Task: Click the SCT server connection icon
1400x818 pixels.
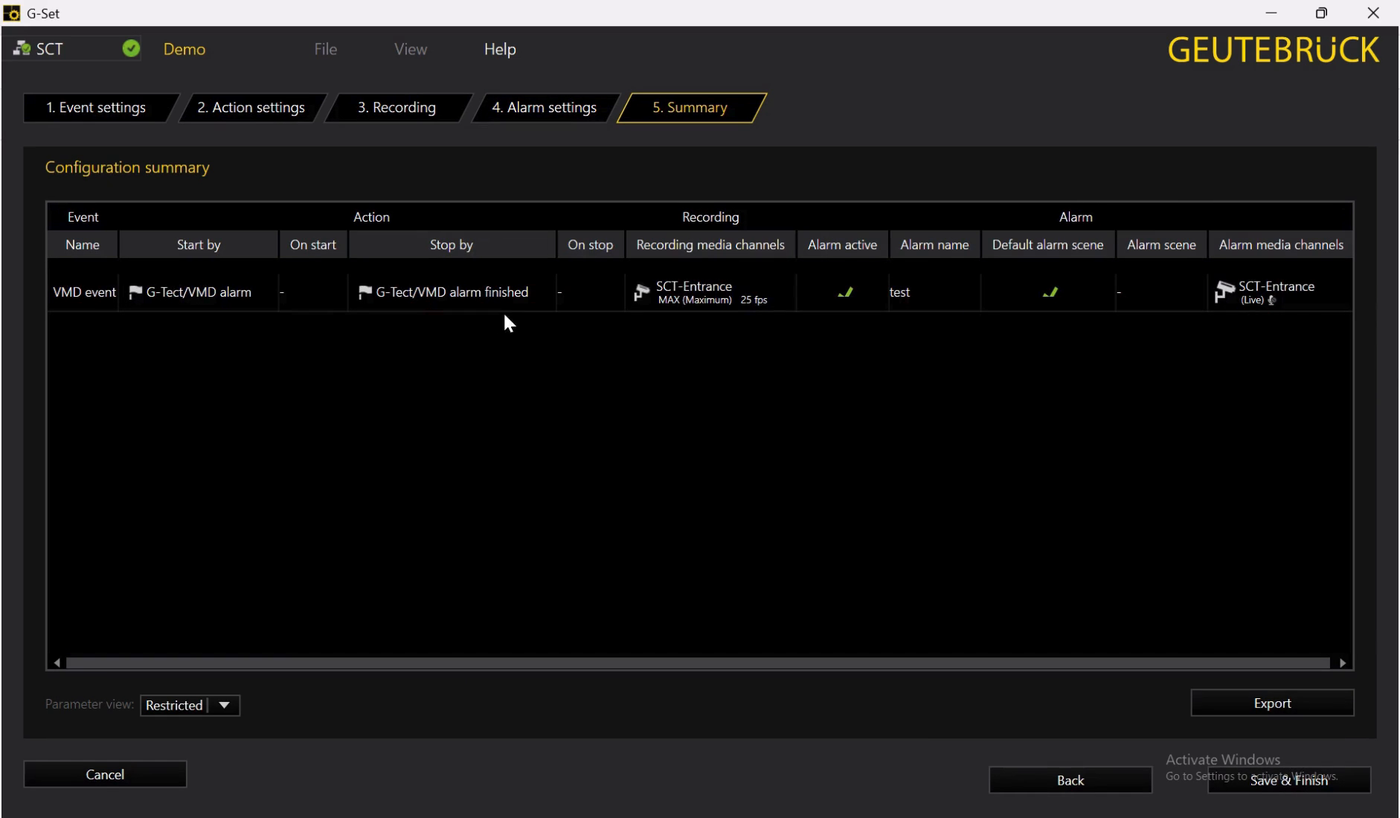Action: [22, 49]
